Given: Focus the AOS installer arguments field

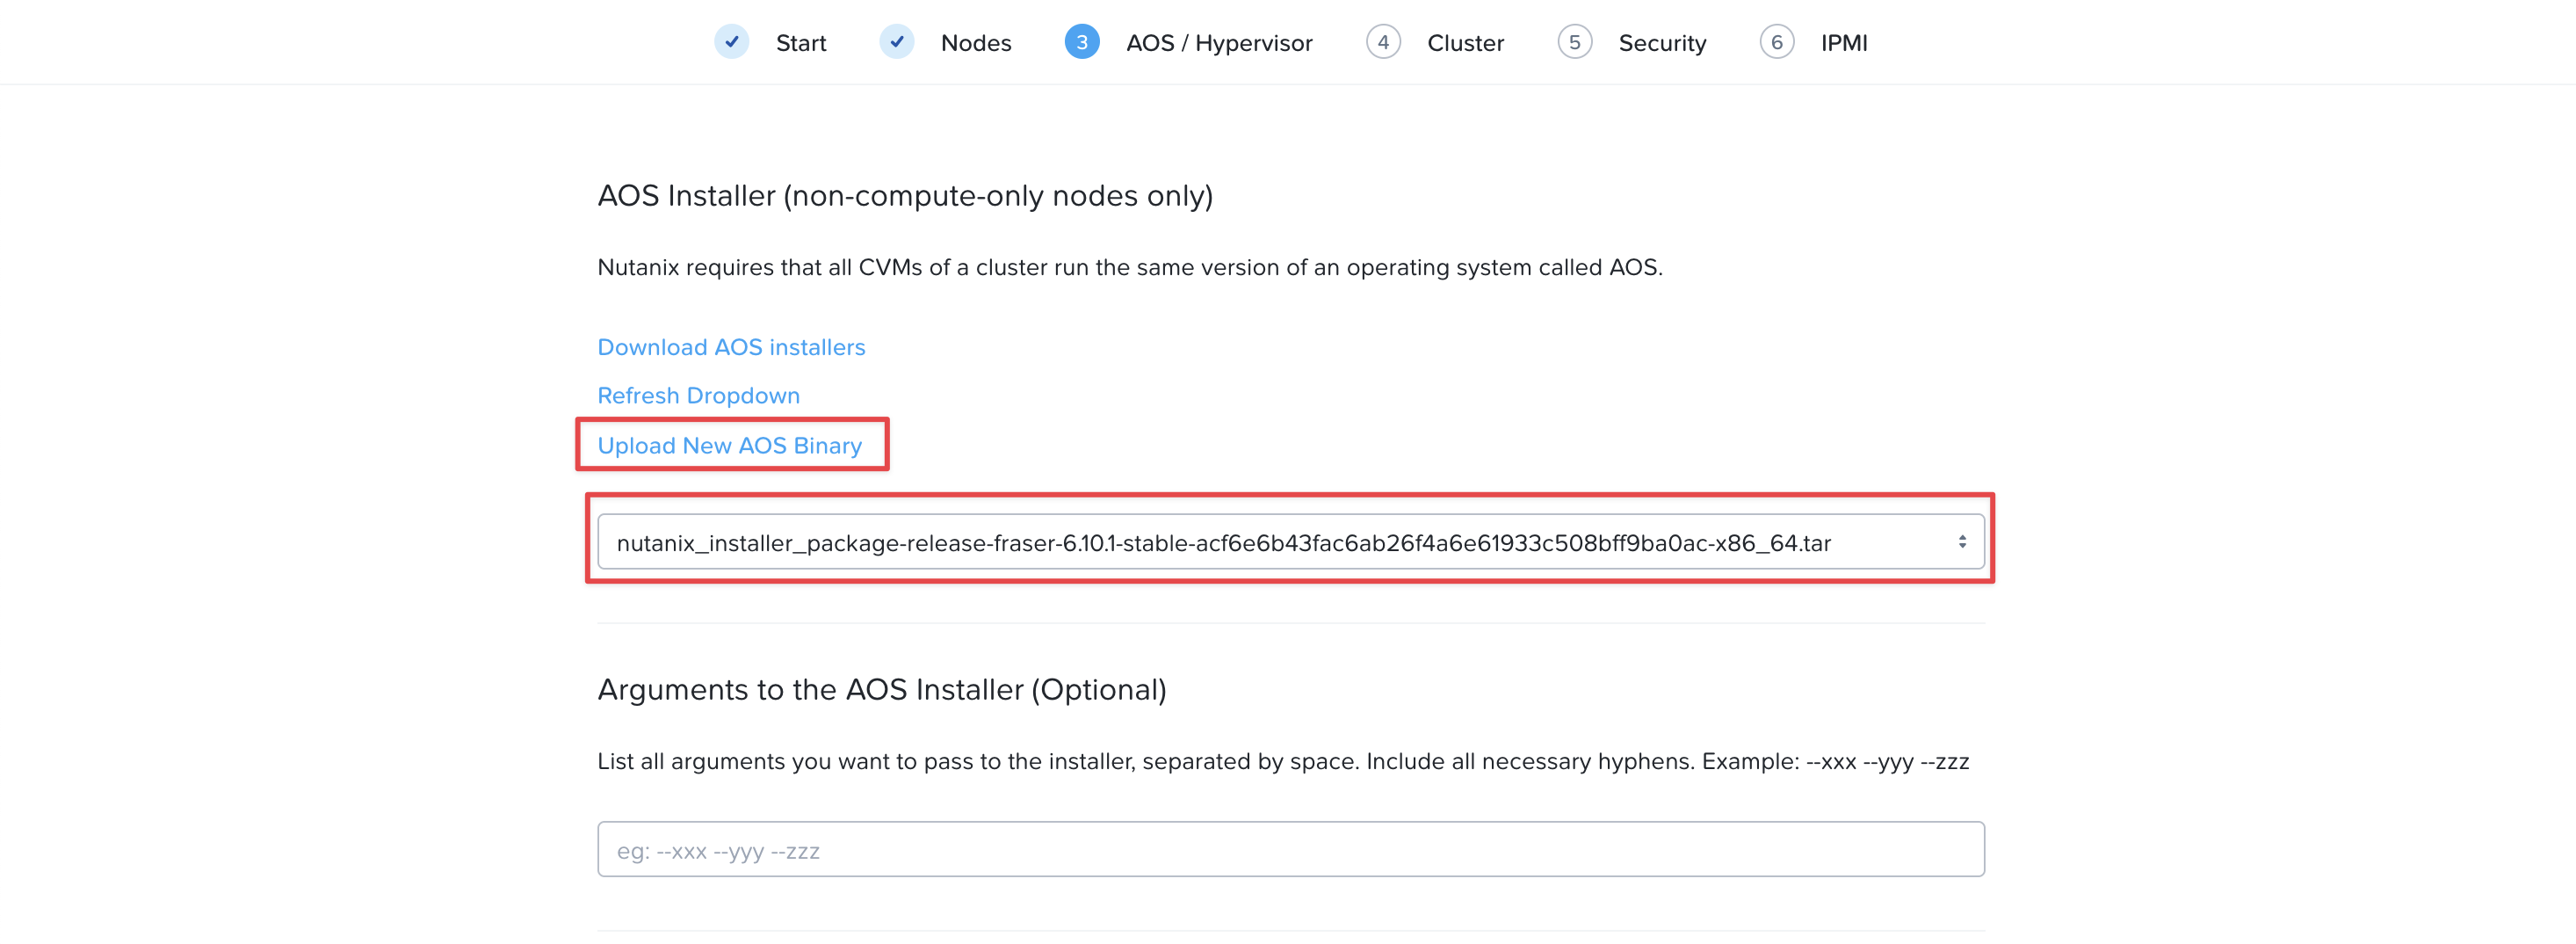Looking at the screenshot, I should [x=1290, y=849].
